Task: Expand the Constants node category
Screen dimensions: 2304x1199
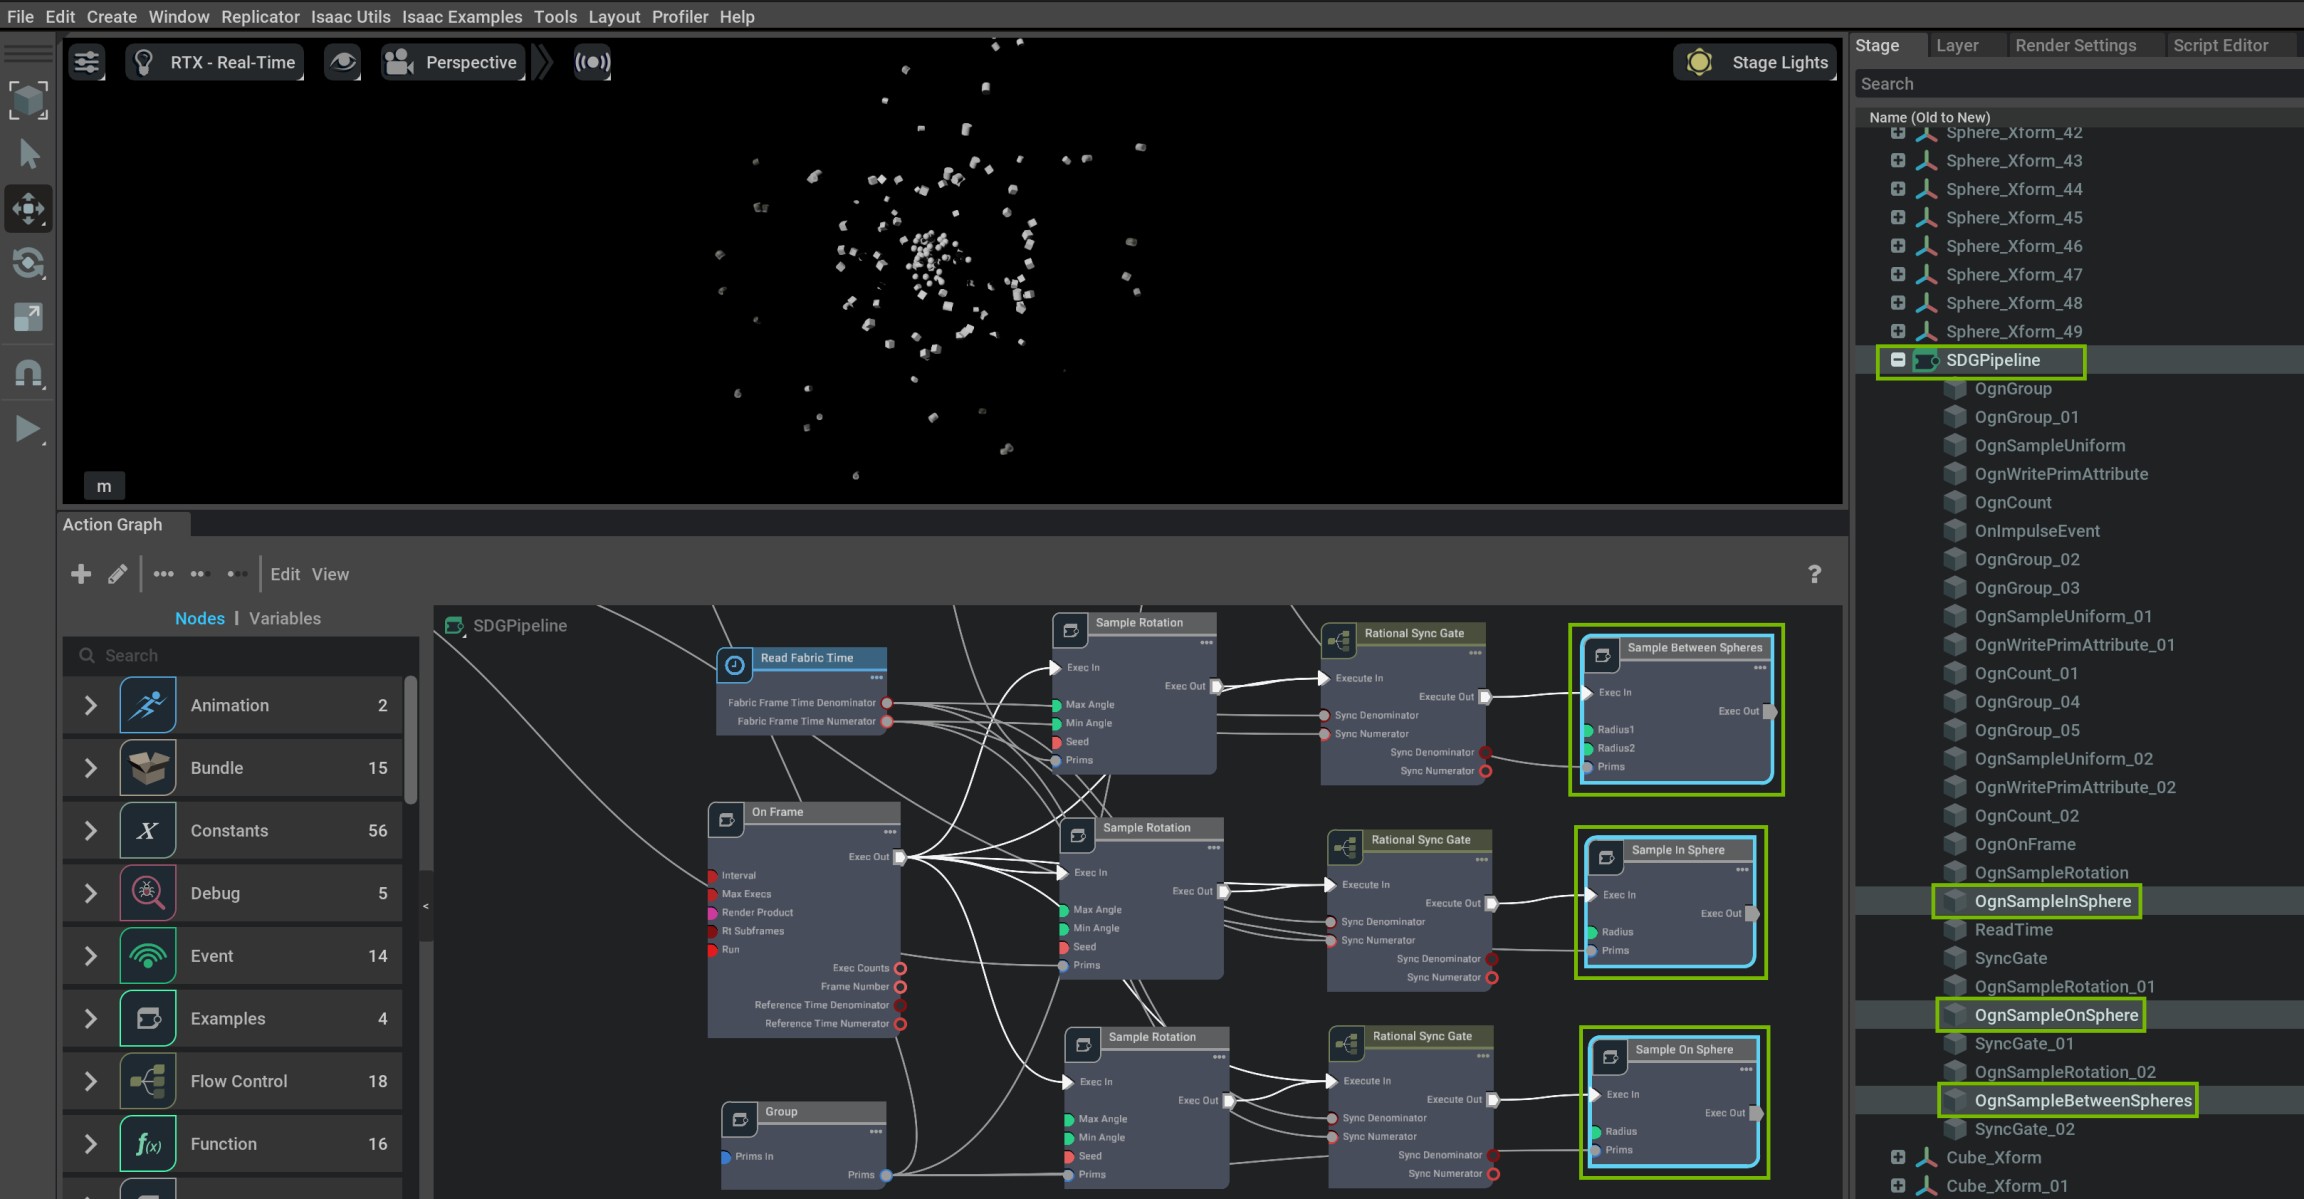Action: [x=90, y=831]
